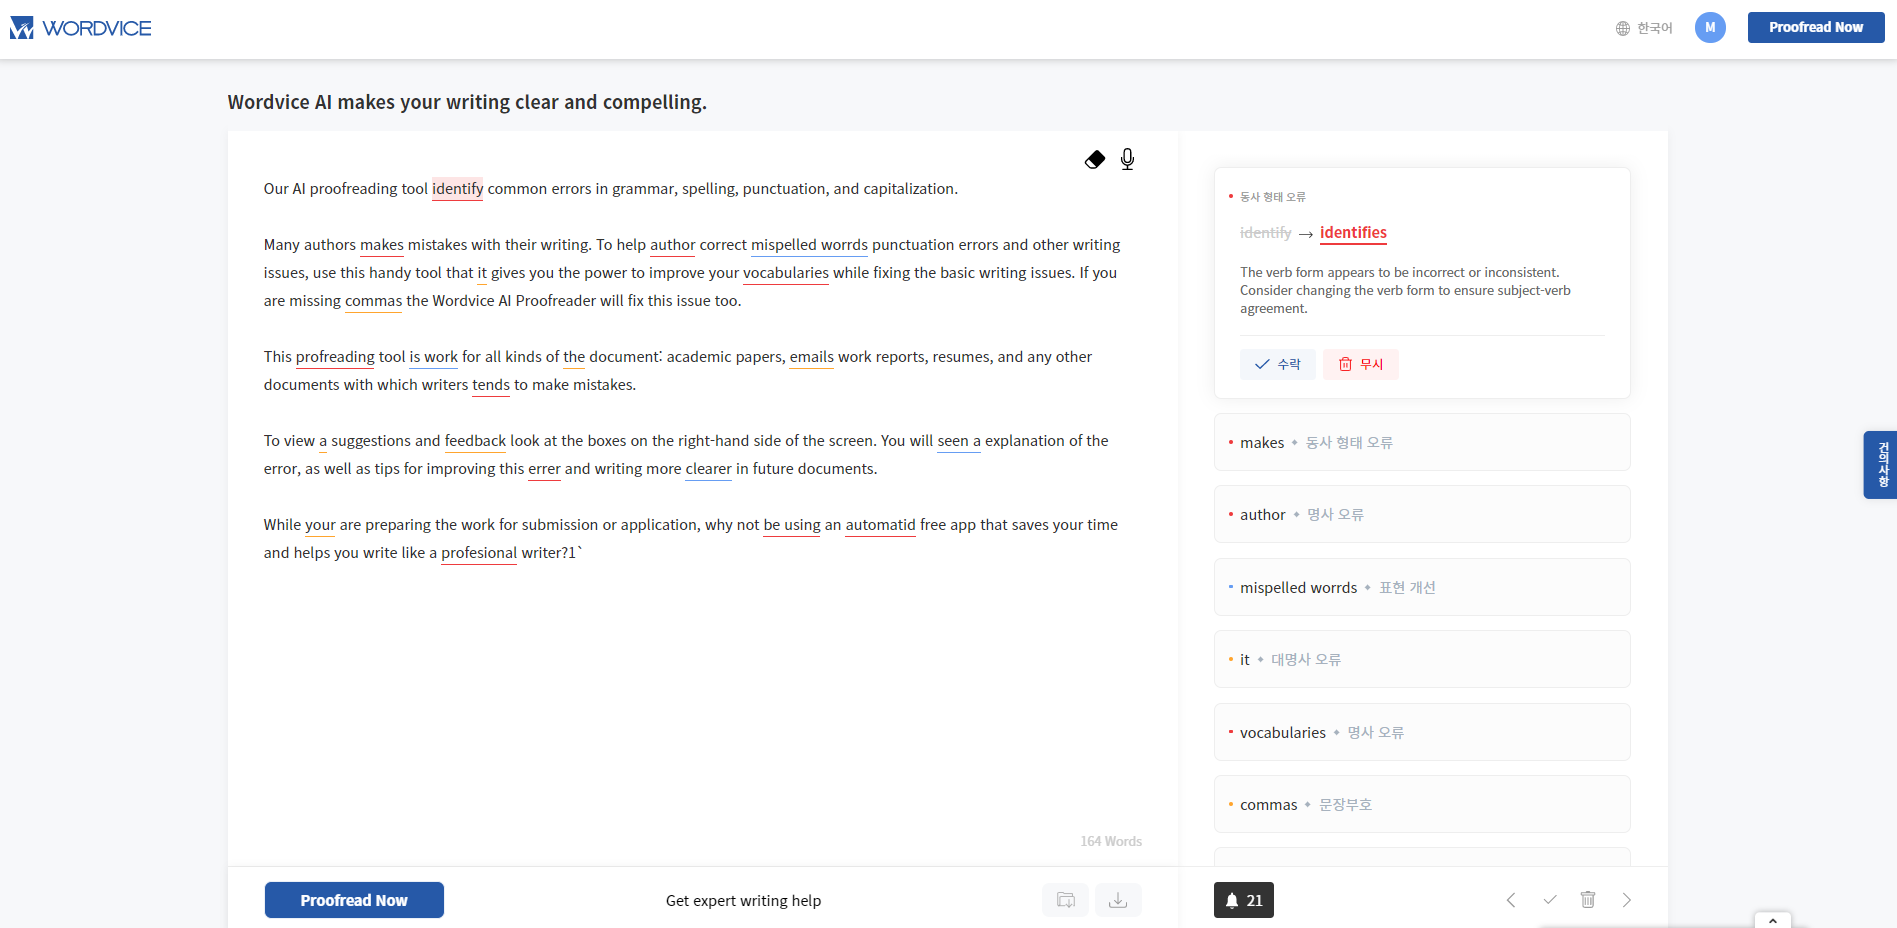Open the 건의사항 feedback side tab
This screenshot has height=928, width=1897.
click(1880, 465)
